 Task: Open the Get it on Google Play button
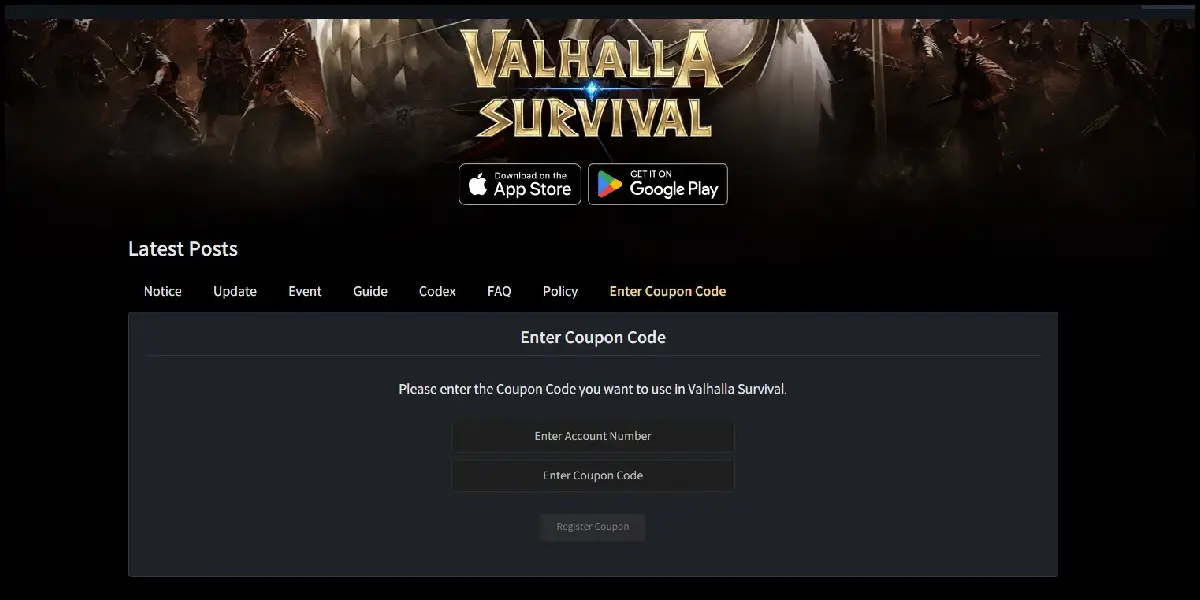tap(658, 184)
